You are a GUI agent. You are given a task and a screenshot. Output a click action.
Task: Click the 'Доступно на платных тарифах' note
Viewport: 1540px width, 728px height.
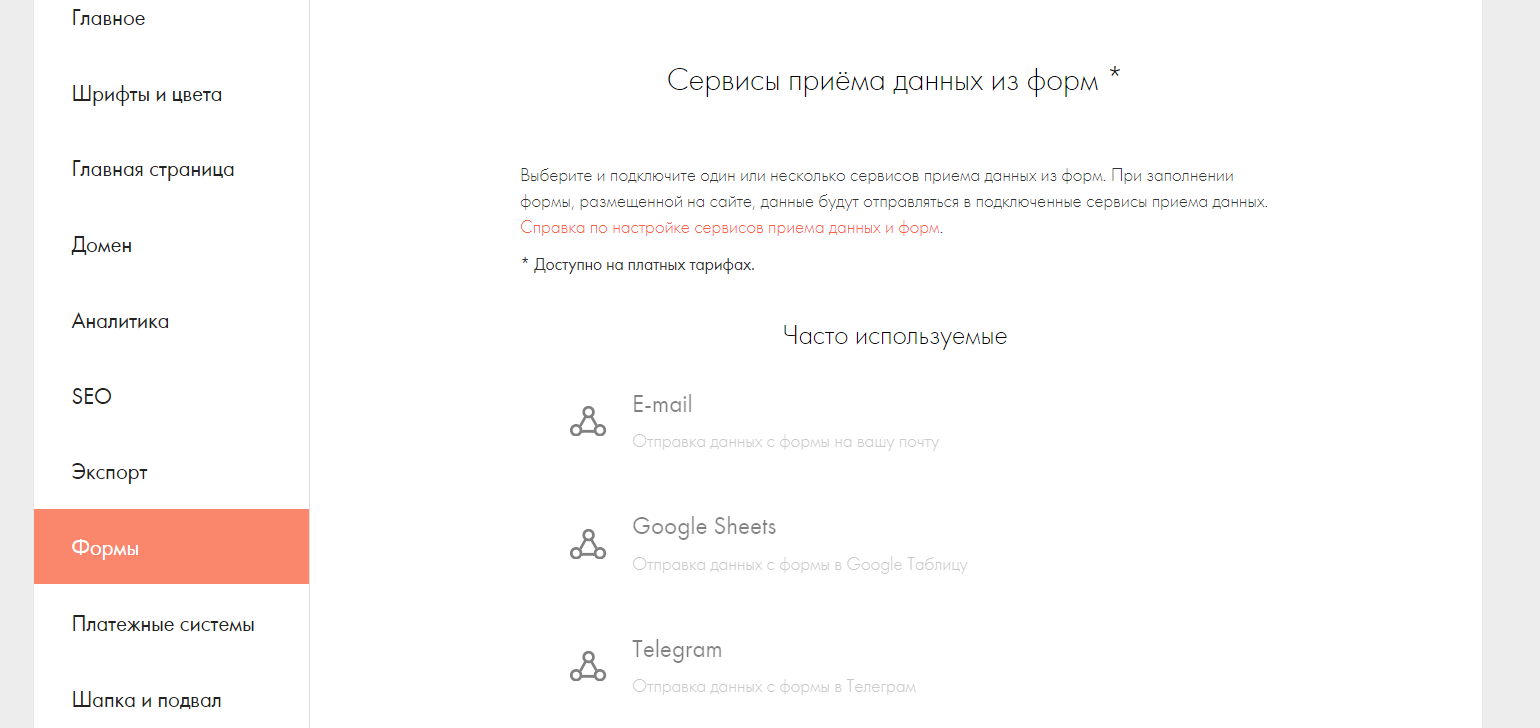[638, 265]
